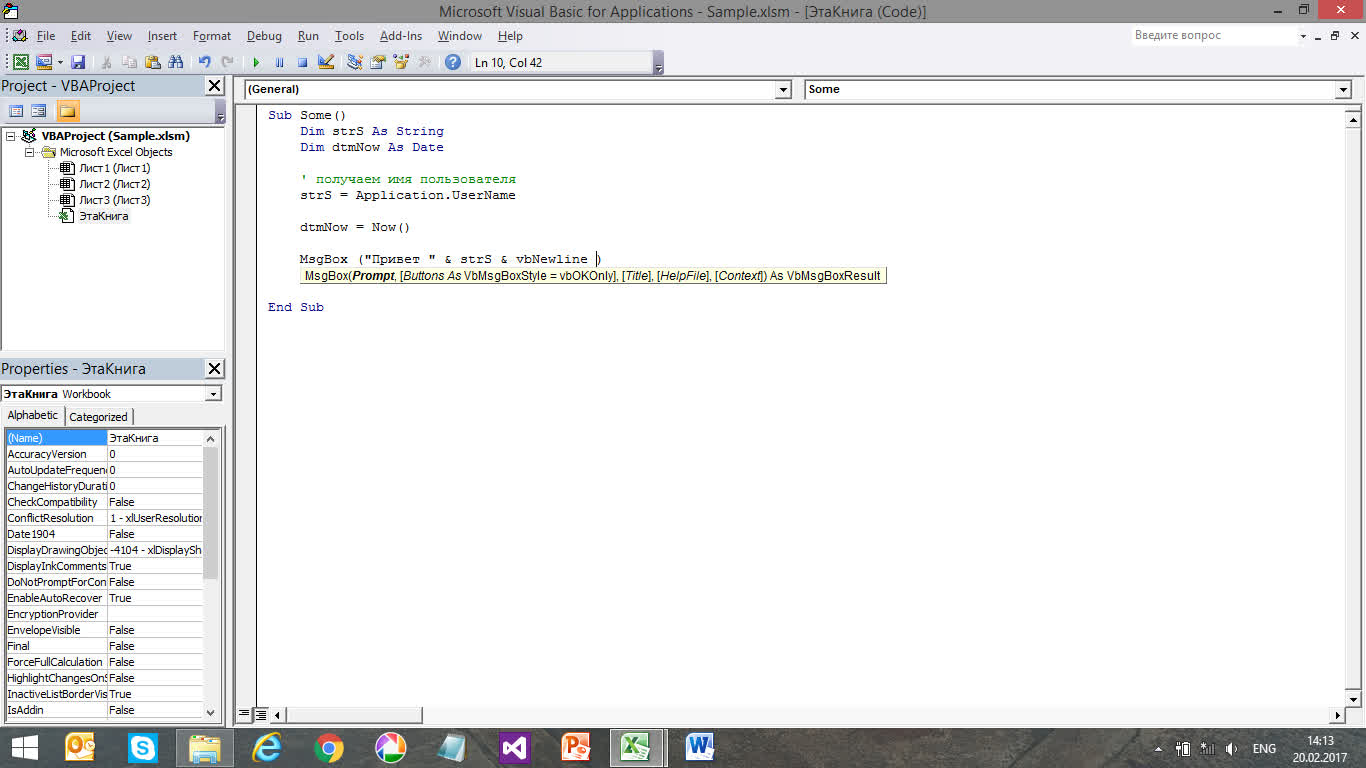This screenshot has width=1366, height=768.
Task: Click the CheckCompatibility property value False
Action: (155, 502)
